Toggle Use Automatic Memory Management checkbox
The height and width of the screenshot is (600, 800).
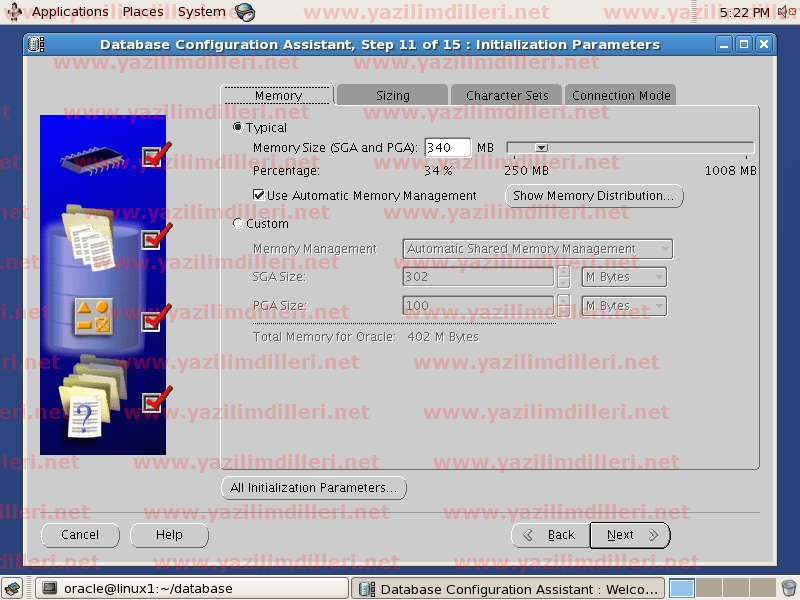[x=259, y=196]
